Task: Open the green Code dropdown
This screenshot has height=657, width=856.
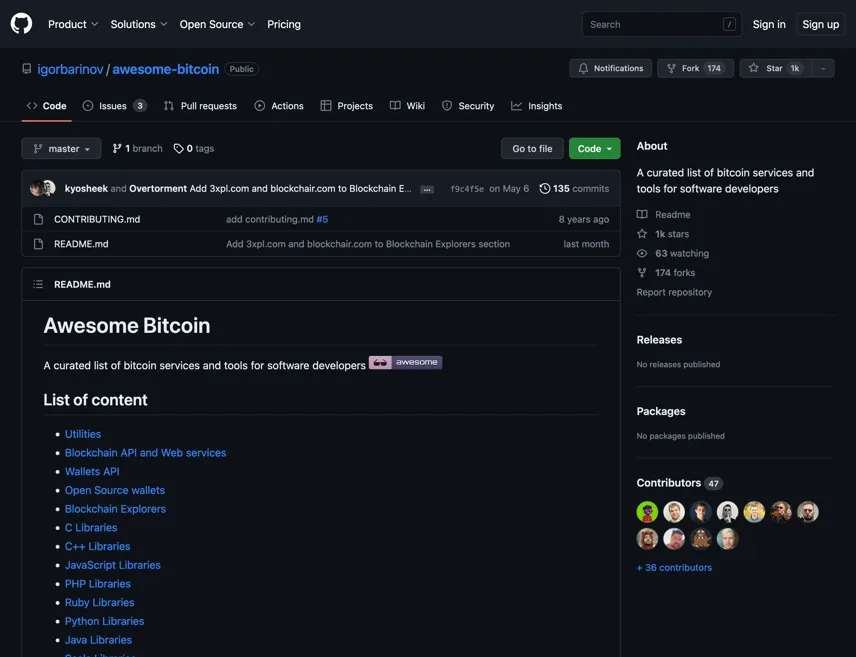Action: click(x=595, y=149)
